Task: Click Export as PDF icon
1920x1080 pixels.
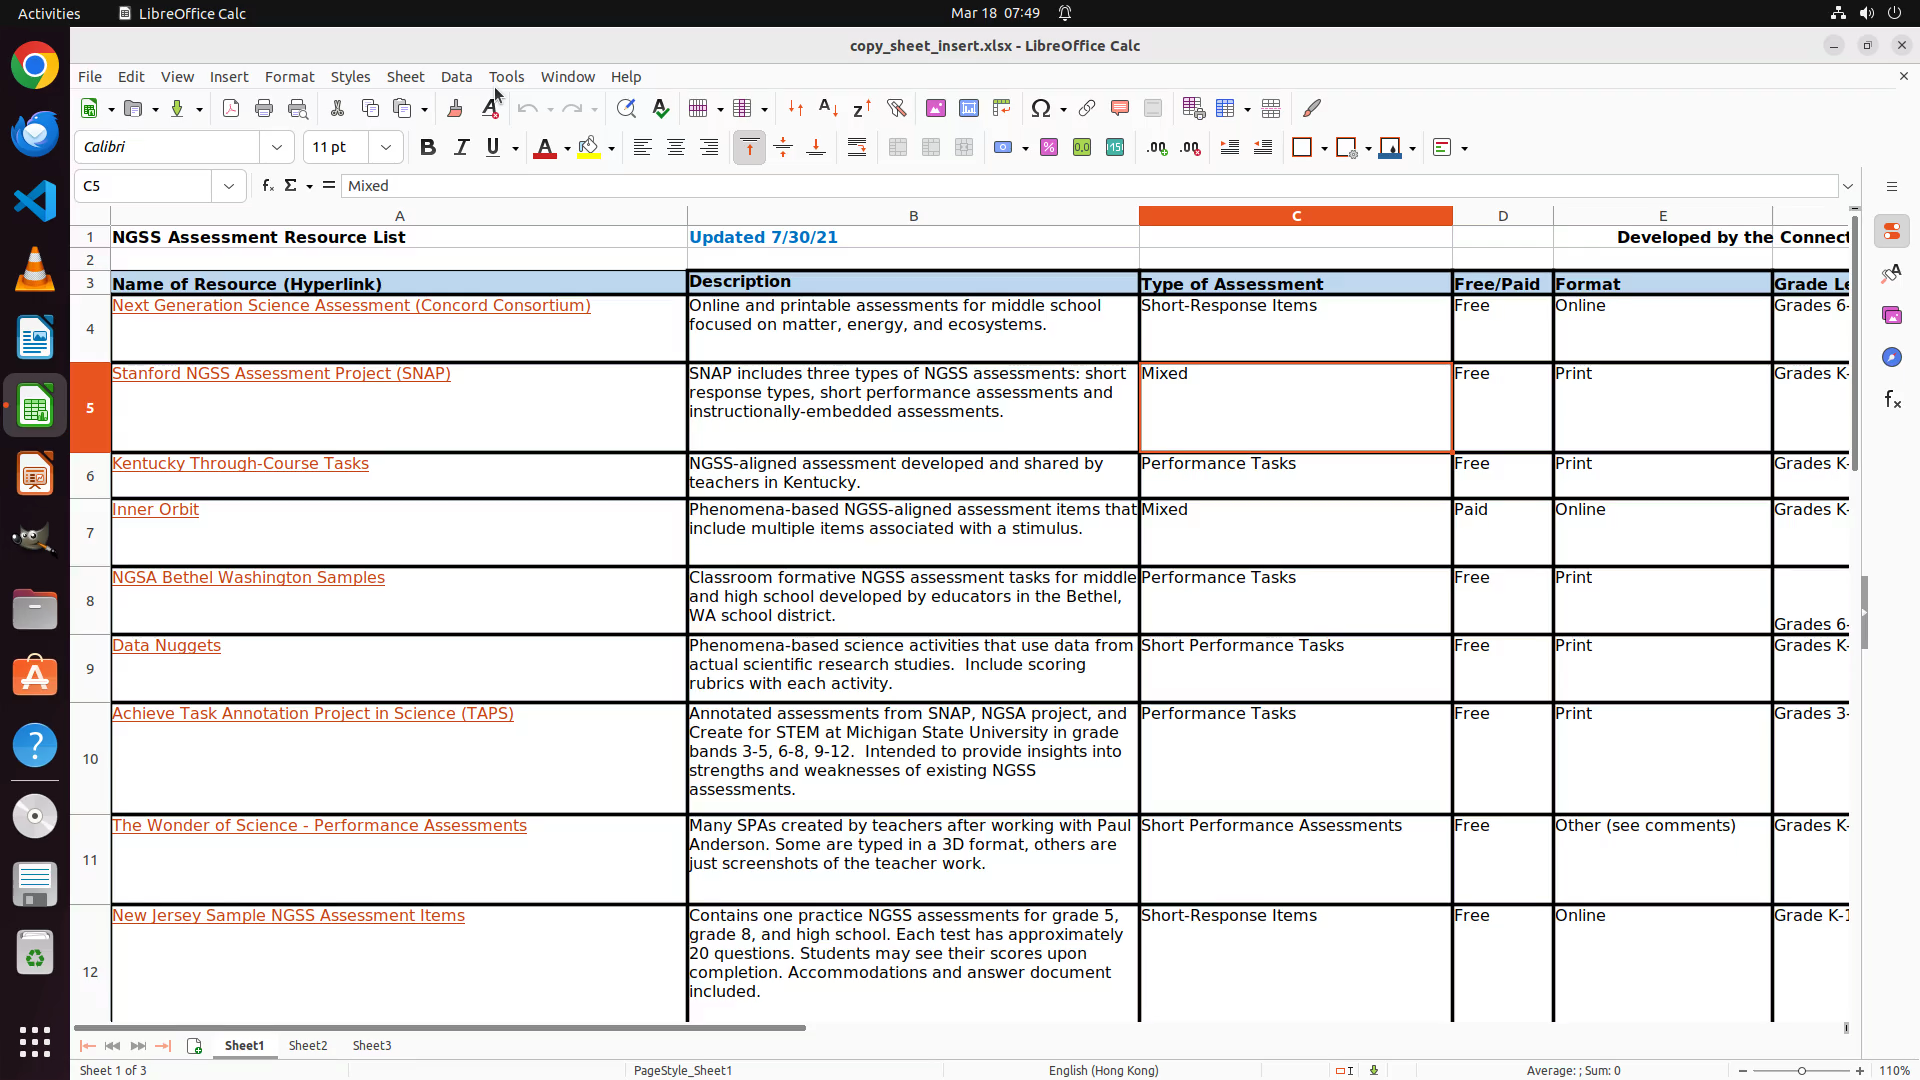Action: coord(231,108)
